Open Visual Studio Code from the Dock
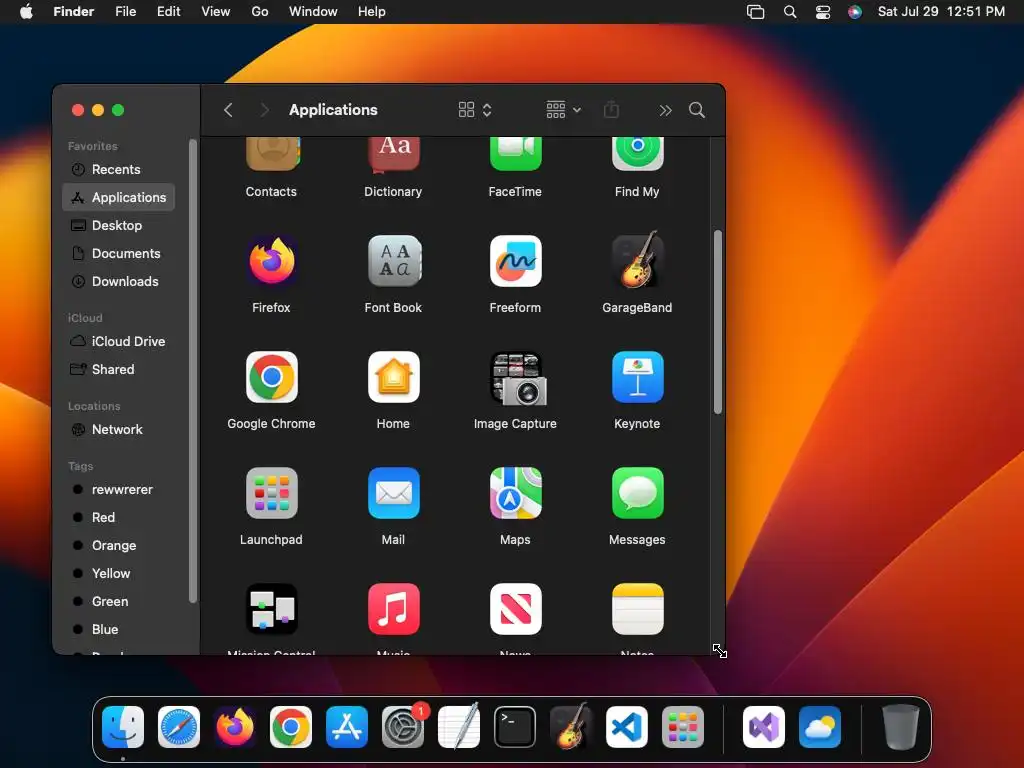This screenshot has width=1024, height=768. [x=627, y=727]
